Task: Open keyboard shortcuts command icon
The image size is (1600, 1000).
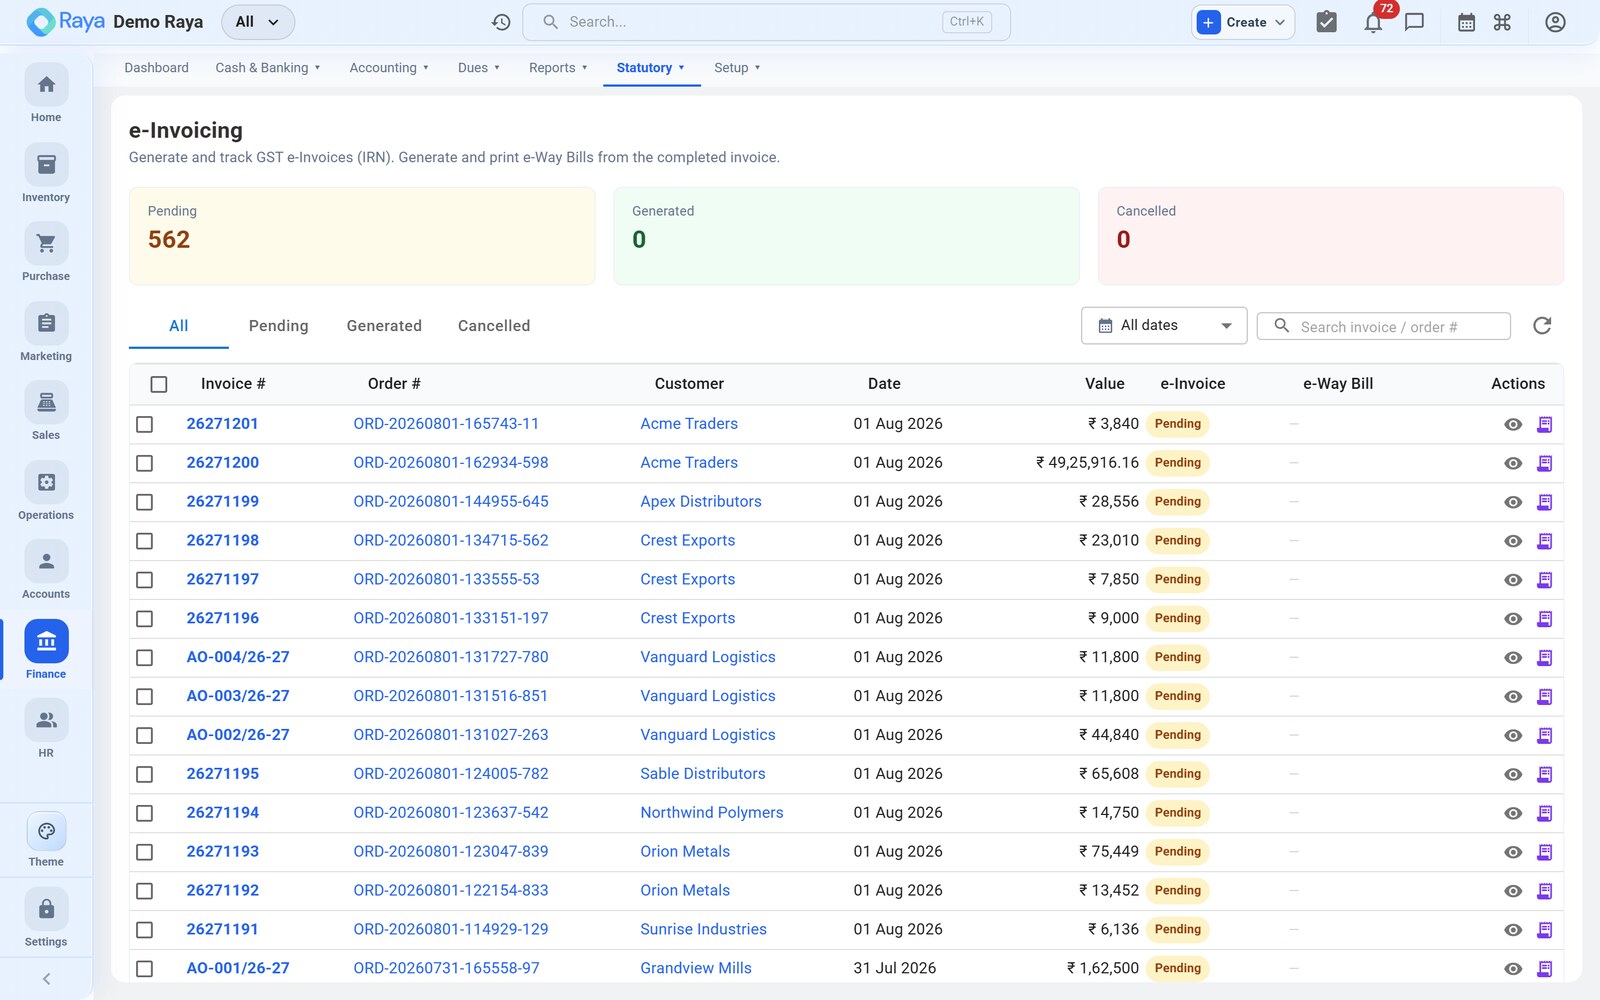Action: 1502,22
